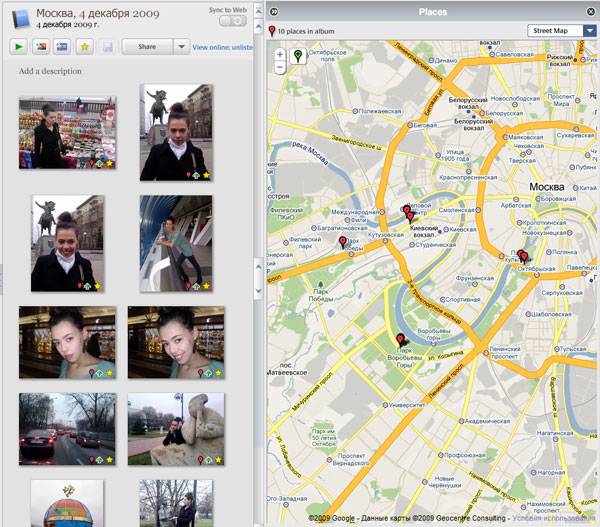The width and height of the screenshot is (600, 527).
Task: Click the save to disk icon
Action: click(106, 46)
